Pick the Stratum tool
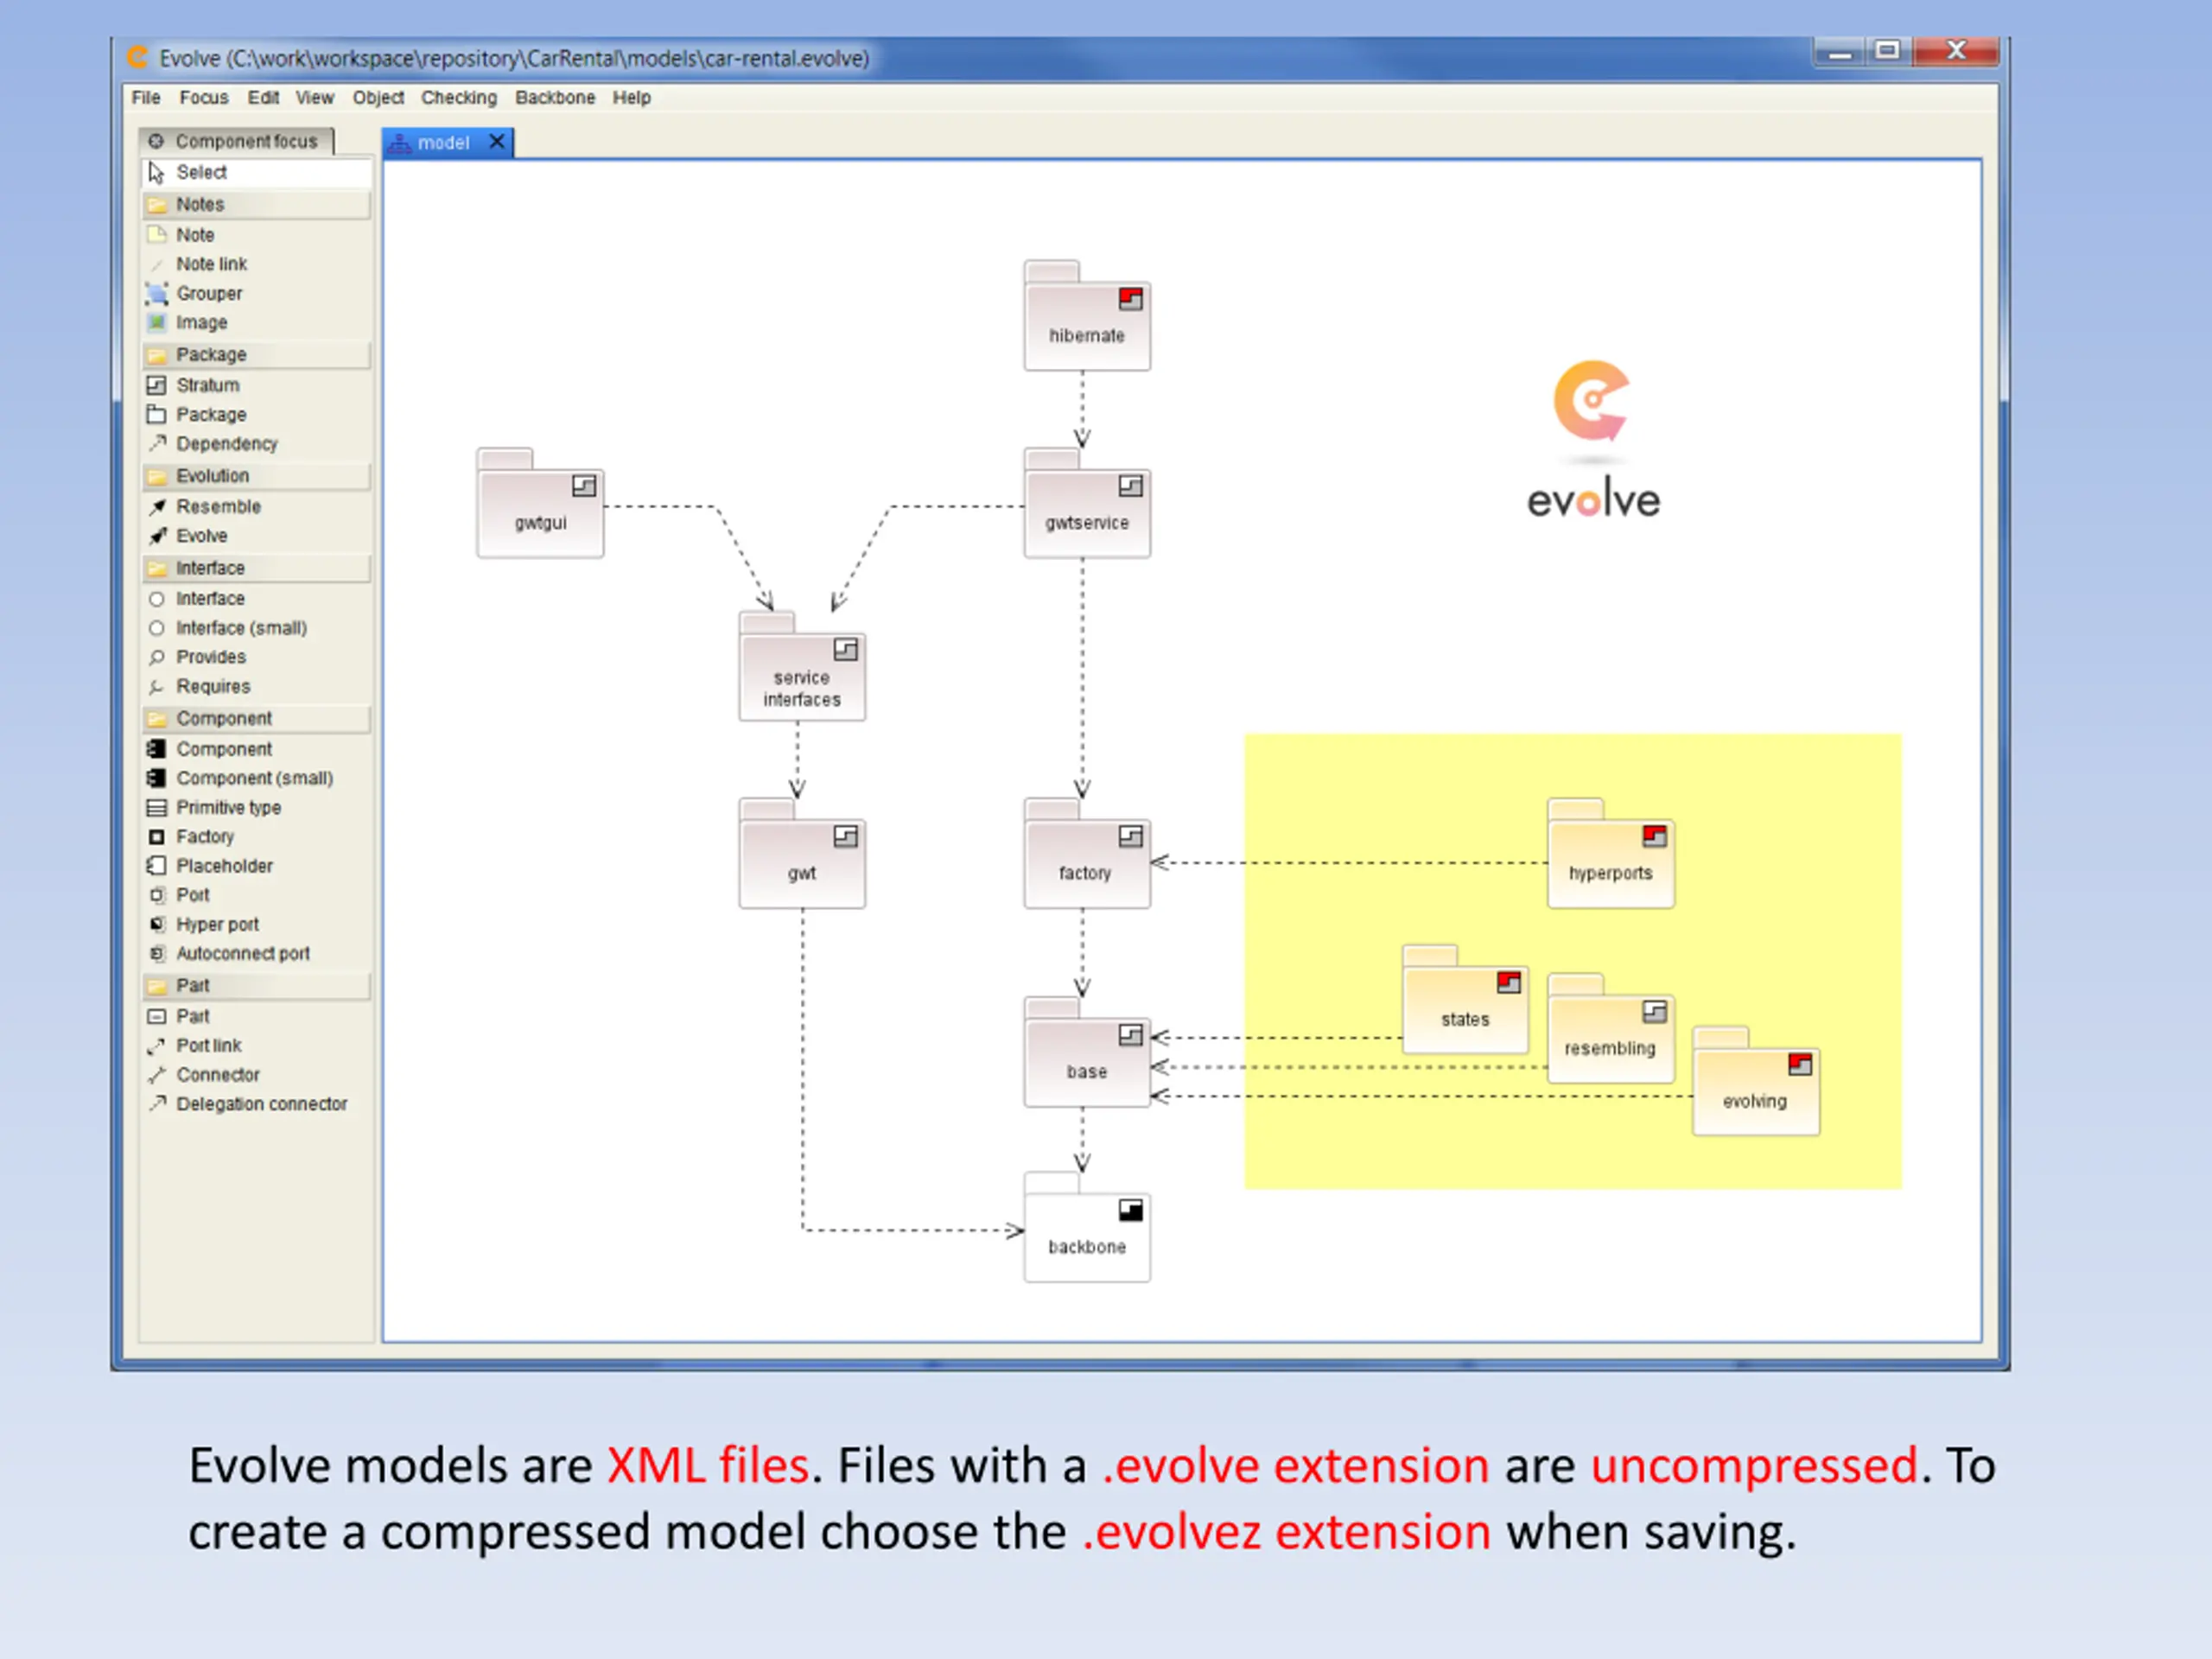This screenshot has width=2212, height=1659. (207, 385)
